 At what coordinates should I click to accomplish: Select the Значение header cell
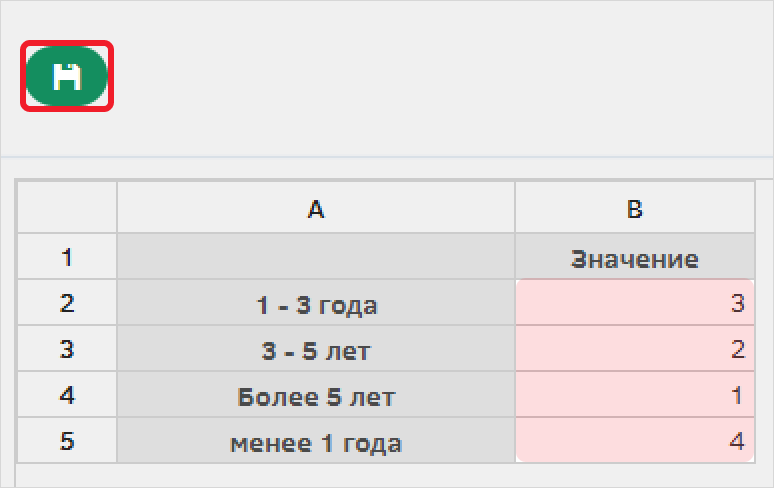(635, 256)
